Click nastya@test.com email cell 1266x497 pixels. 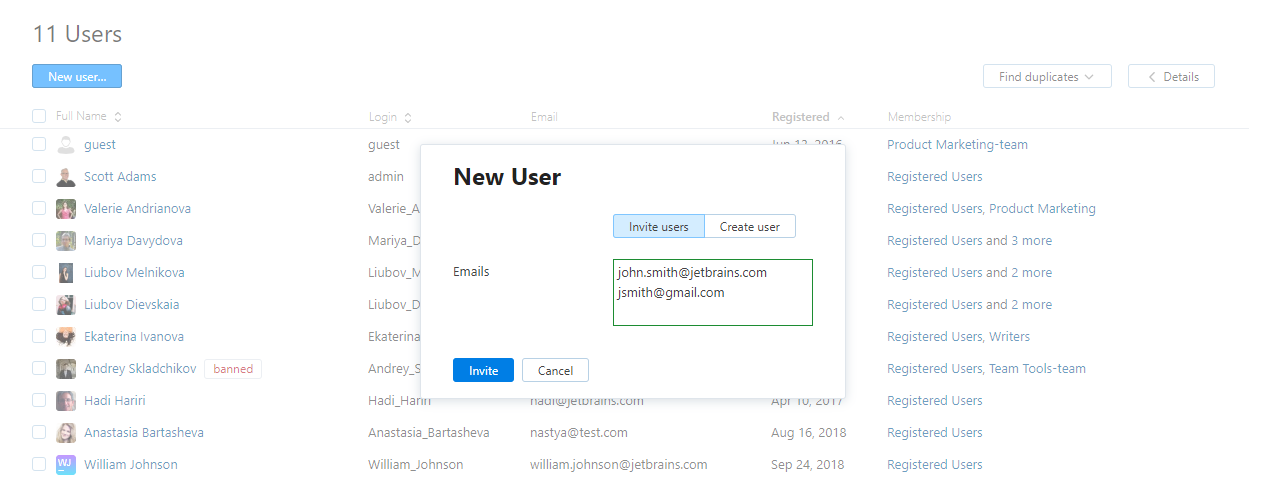(579, 433)
